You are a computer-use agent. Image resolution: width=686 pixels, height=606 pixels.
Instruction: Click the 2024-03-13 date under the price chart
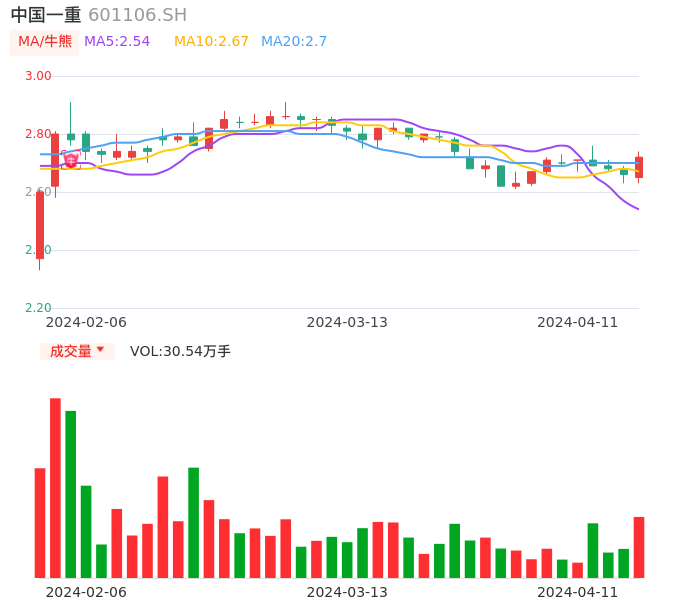pyautogui.click(x=347, y=322)
